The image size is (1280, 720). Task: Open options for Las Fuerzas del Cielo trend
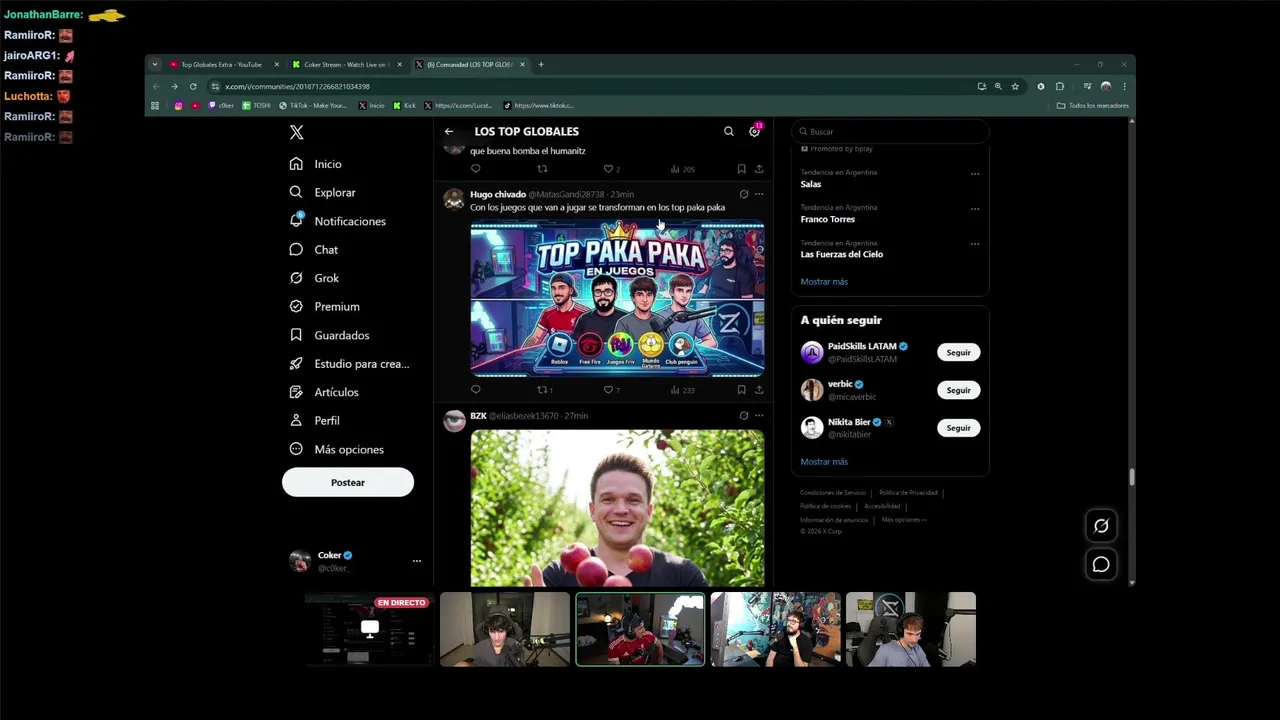click(x=975, y=244)
